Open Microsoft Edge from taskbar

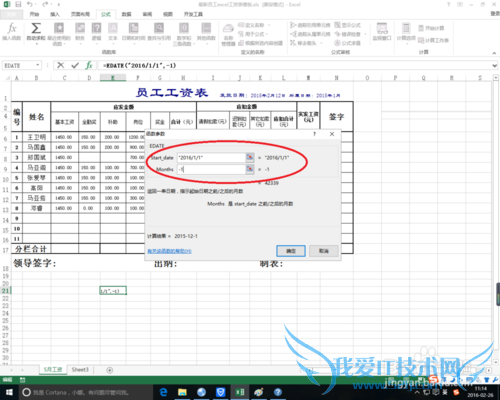(163, 392)
